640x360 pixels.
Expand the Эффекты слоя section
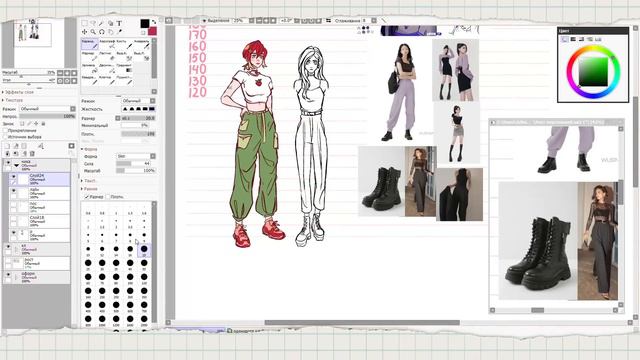click(x=18, y=92)
